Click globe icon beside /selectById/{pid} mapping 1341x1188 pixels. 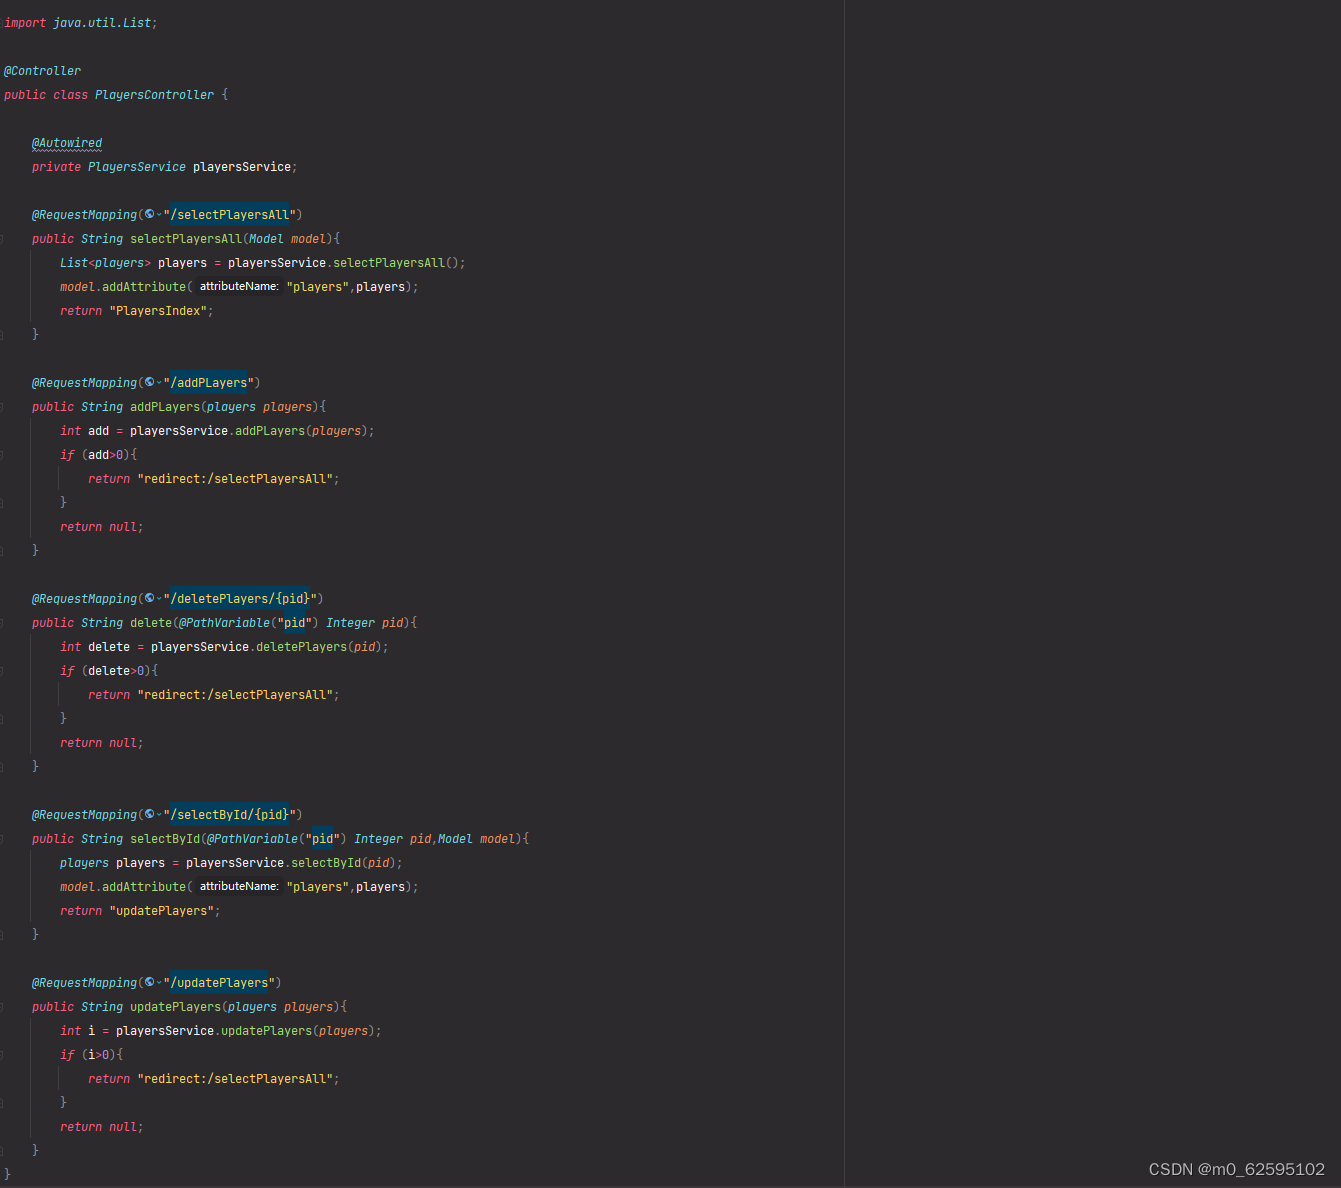[x=147, y=814]
